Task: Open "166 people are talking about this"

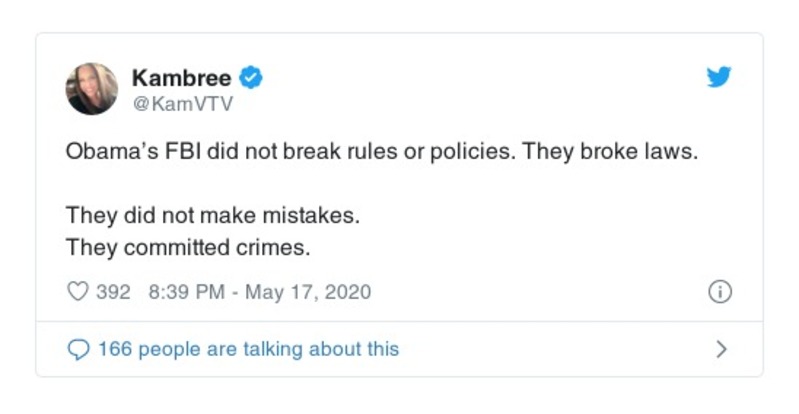Action: pos(247,349)
